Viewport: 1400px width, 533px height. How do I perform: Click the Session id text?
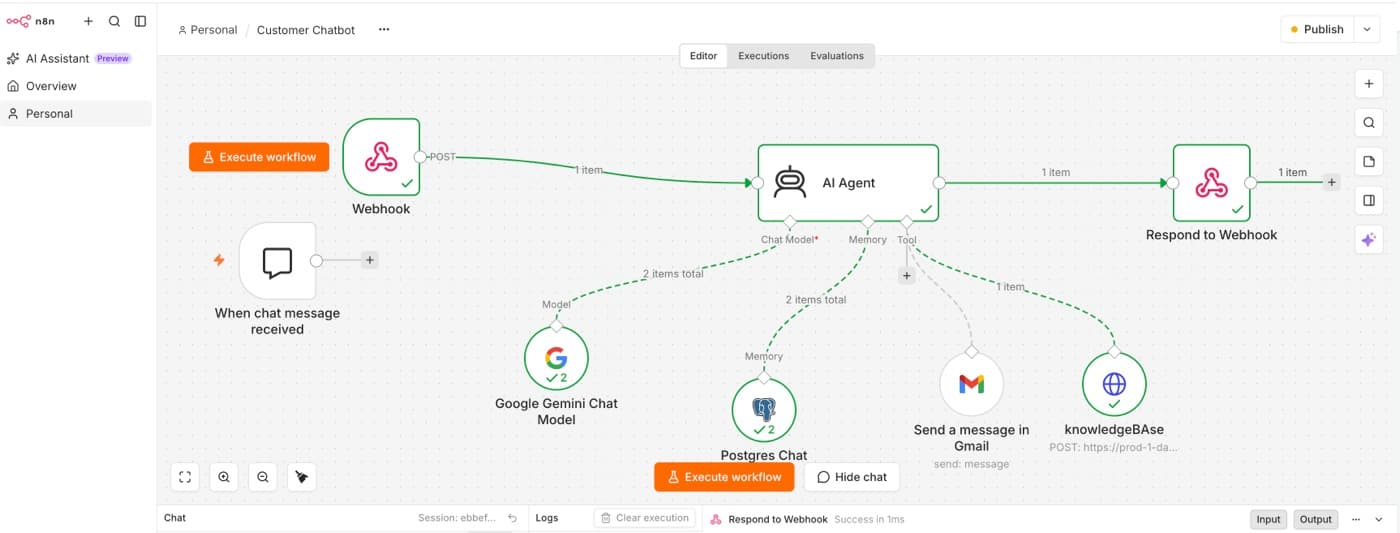coord(457,518)
